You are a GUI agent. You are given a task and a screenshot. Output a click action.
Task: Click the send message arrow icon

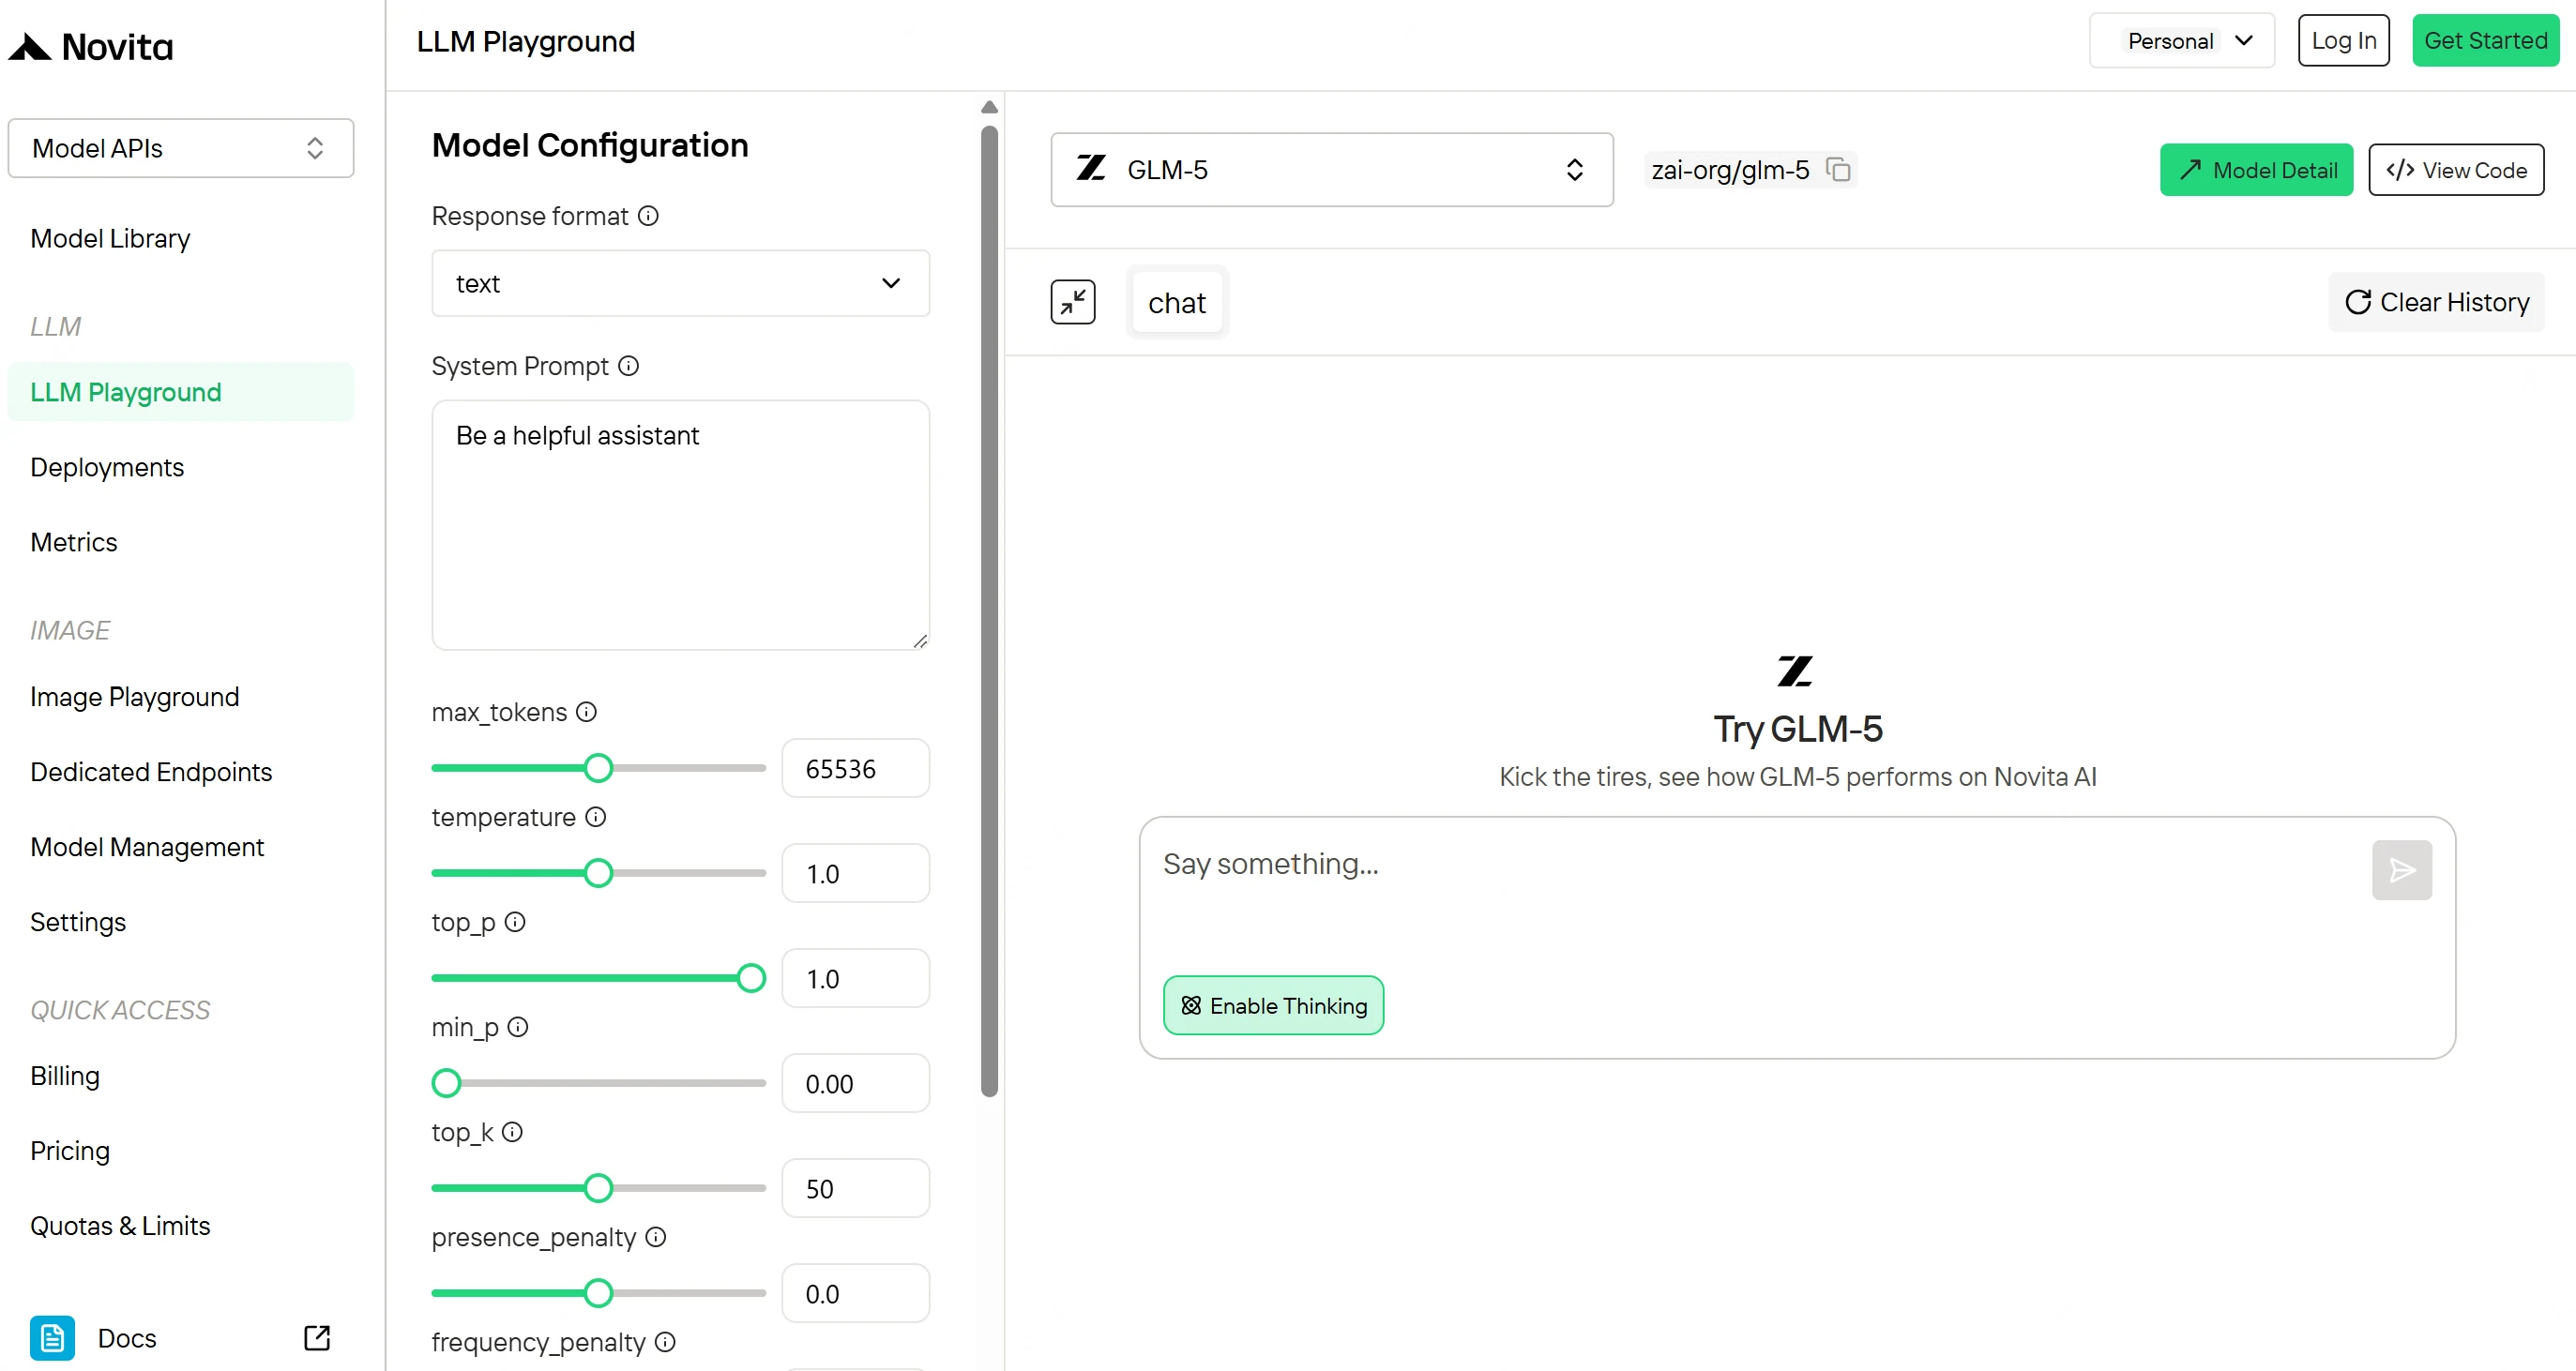2402,869
